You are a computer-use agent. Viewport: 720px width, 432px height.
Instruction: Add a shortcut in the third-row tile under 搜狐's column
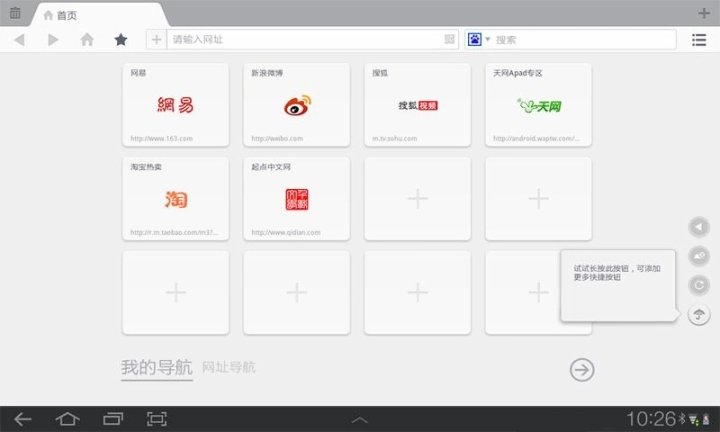[x=417, y=292]
